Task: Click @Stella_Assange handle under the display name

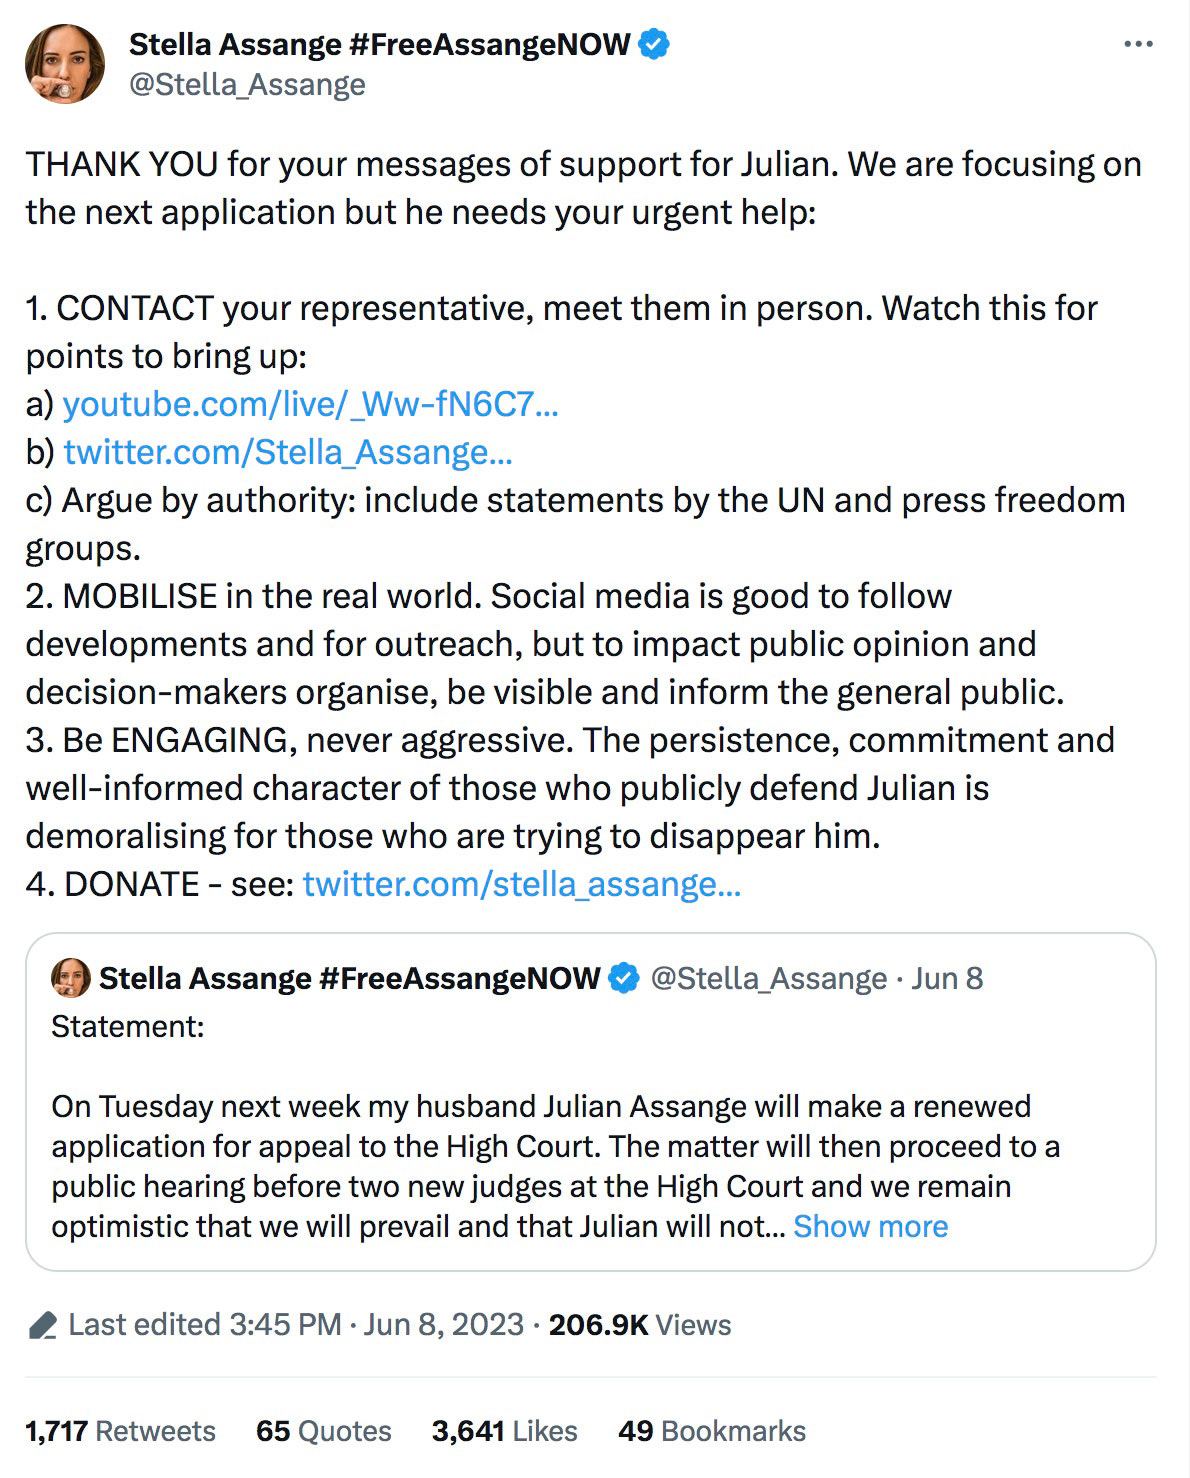Action: pyautogui.click(x=246, y=85)
